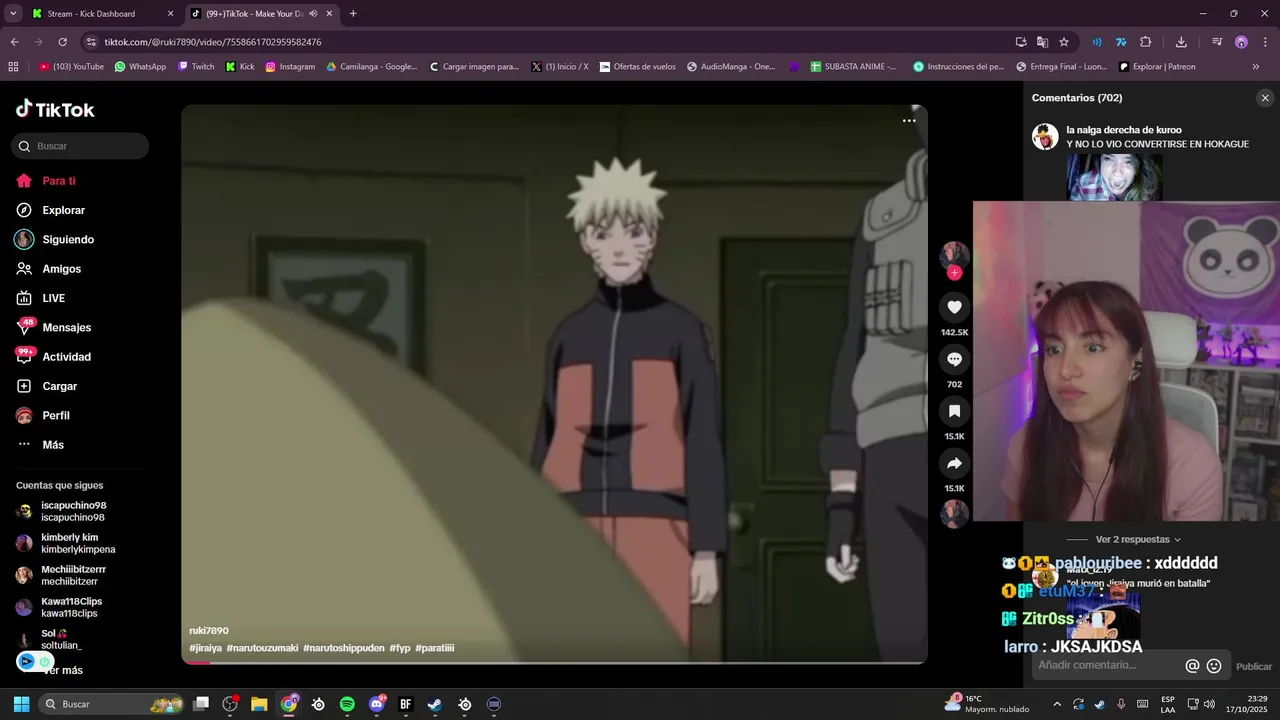Insert a mention with the @ icon
Screen dimensions: 1280x720
1192,666
